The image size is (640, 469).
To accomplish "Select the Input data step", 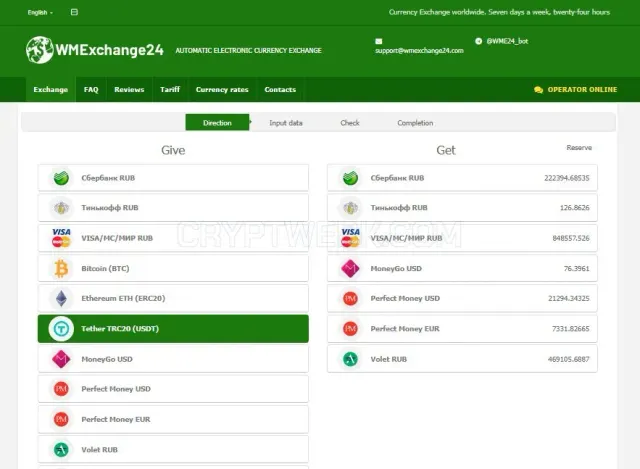I will point(286,123).
